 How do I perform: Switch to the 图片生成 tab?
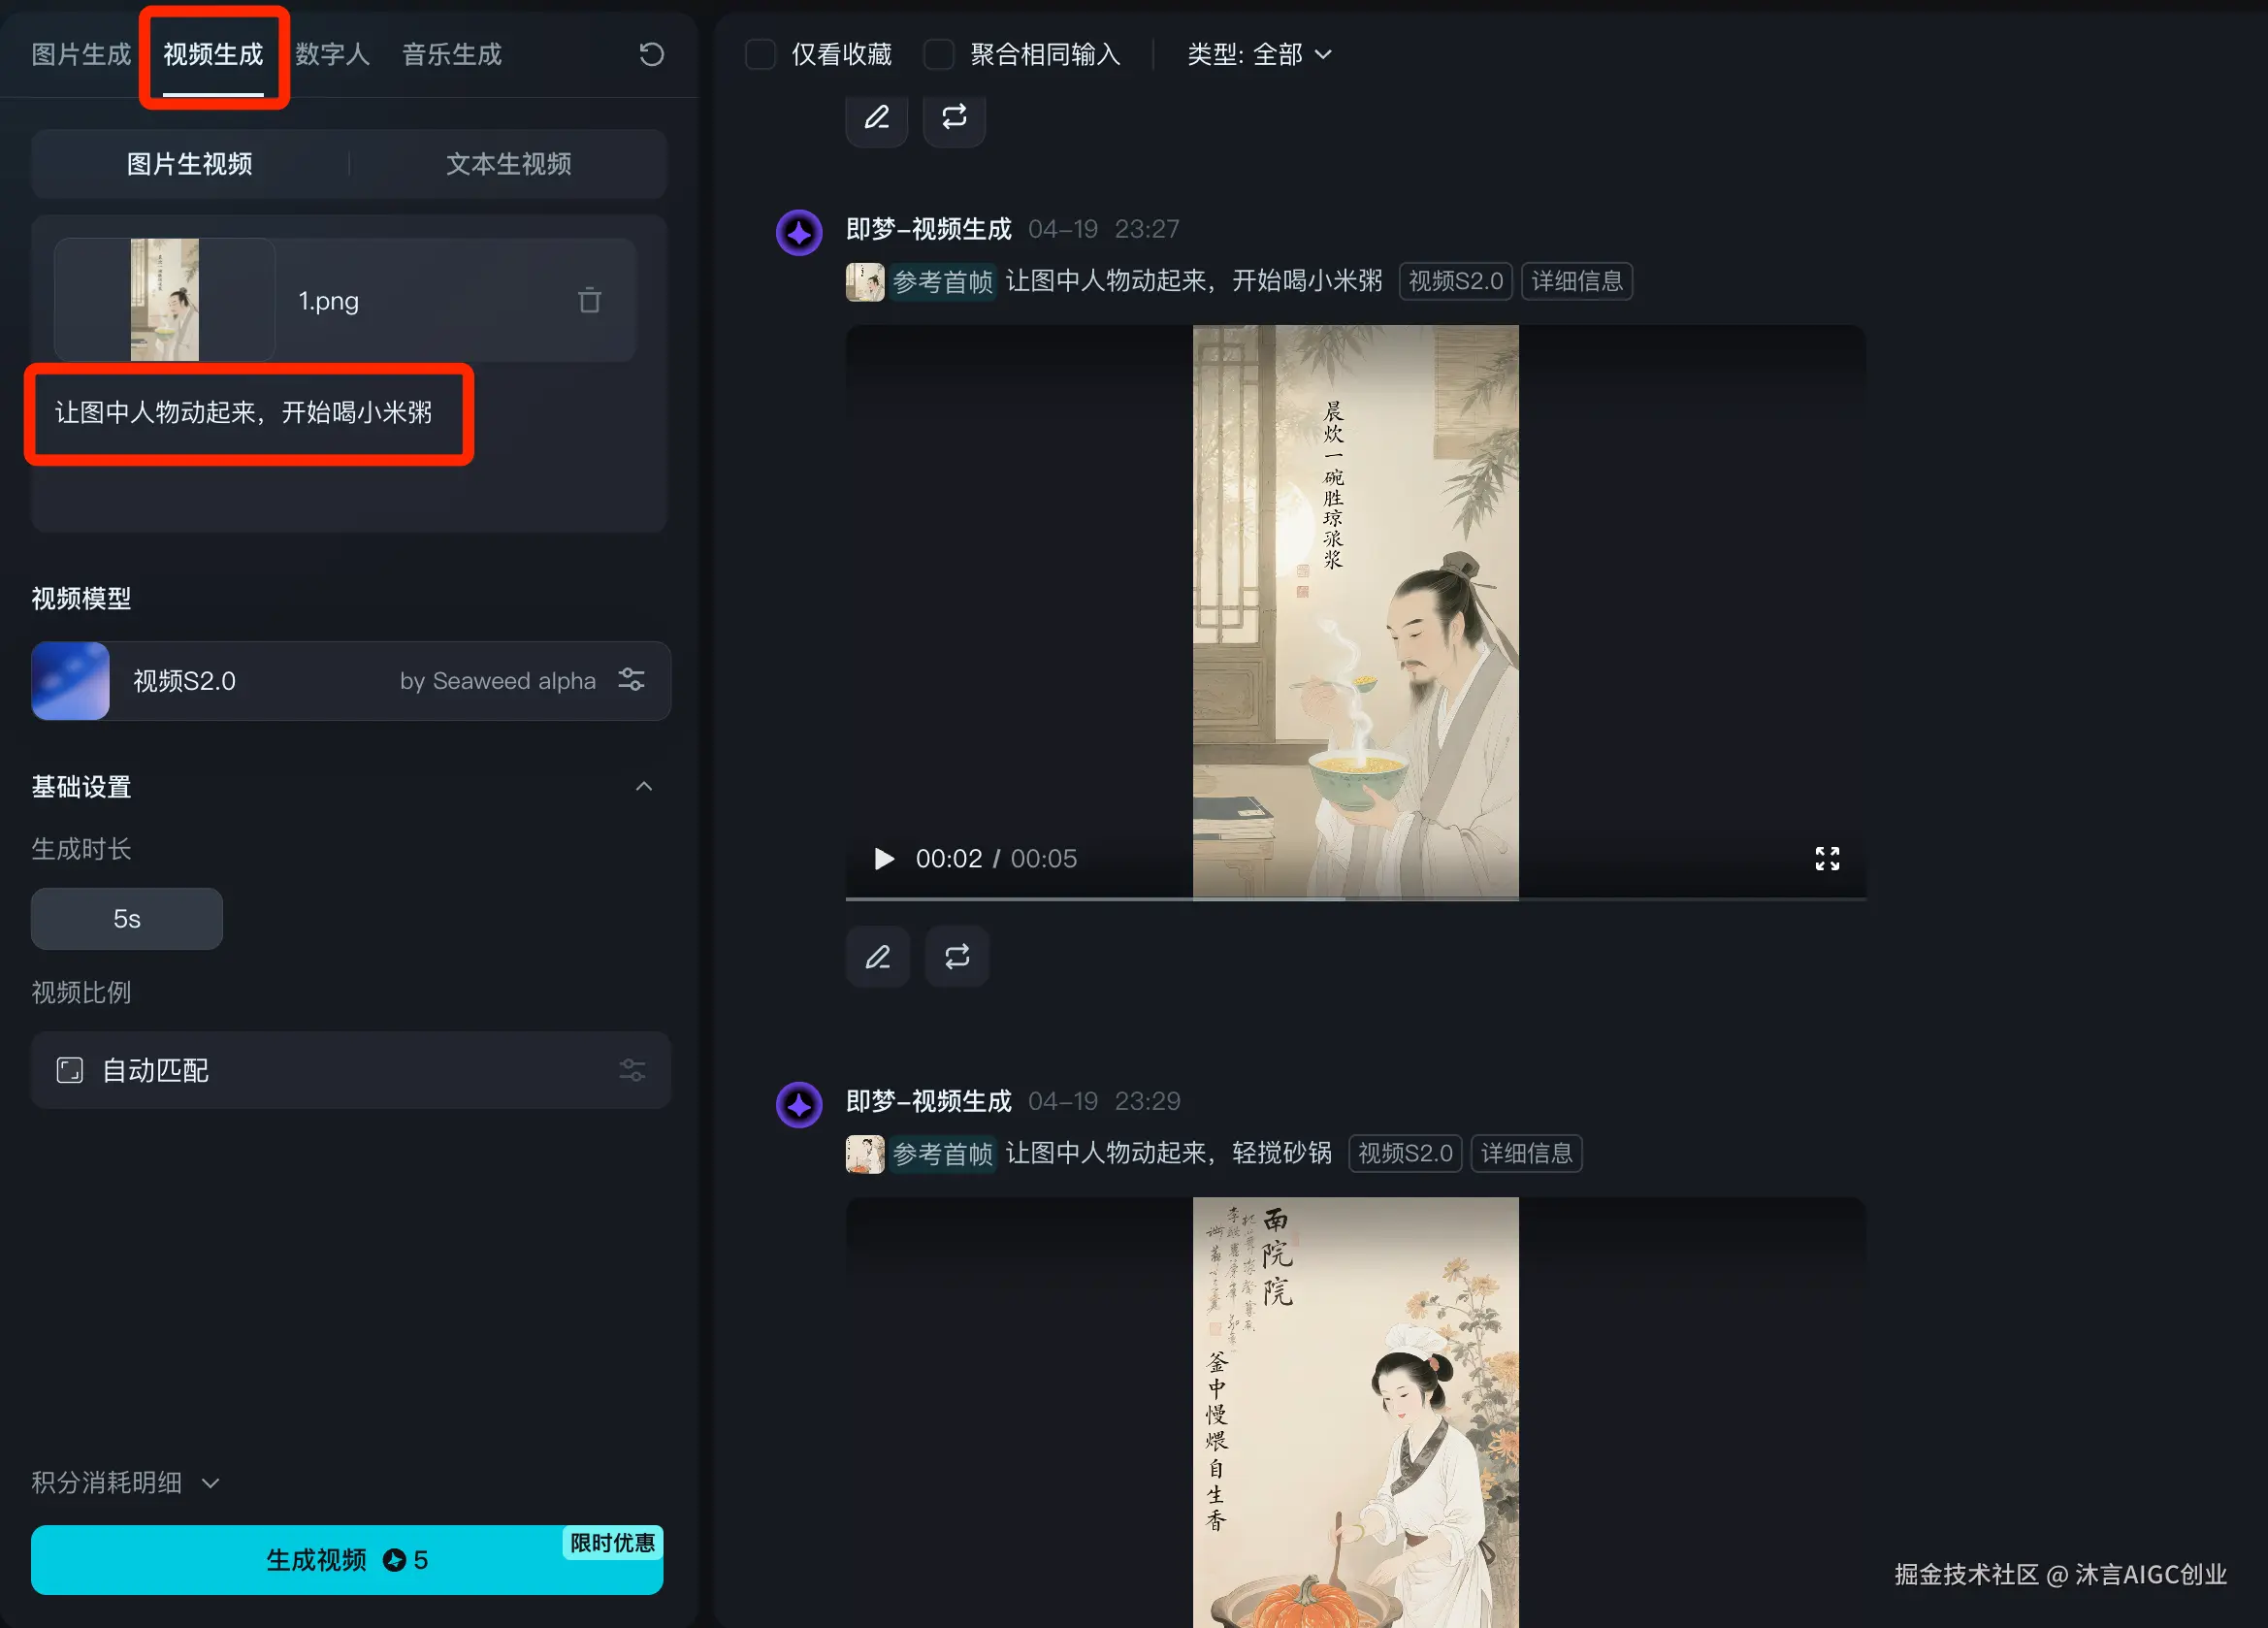[x=81, y=54]
